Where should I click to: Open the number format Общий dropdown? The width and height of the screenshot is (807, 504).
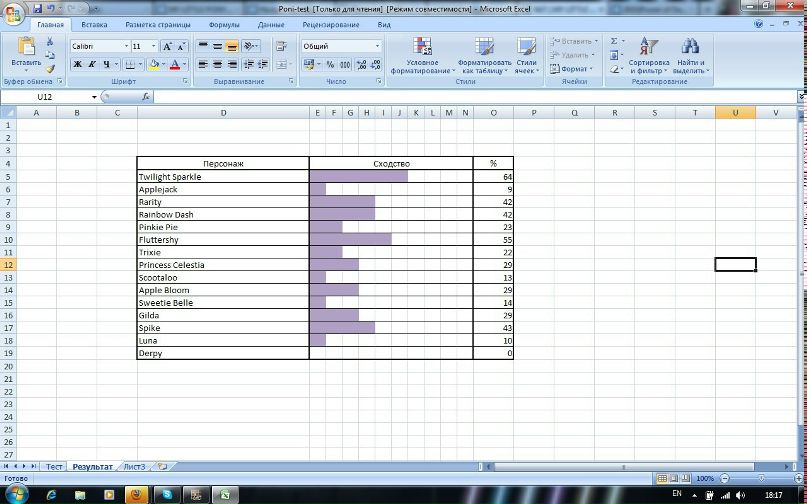coord(377,46)
